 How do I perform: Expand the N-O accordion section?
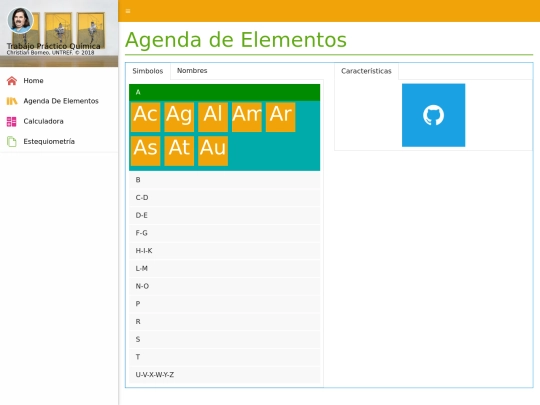pyautogui.click(x=225, y=286)
